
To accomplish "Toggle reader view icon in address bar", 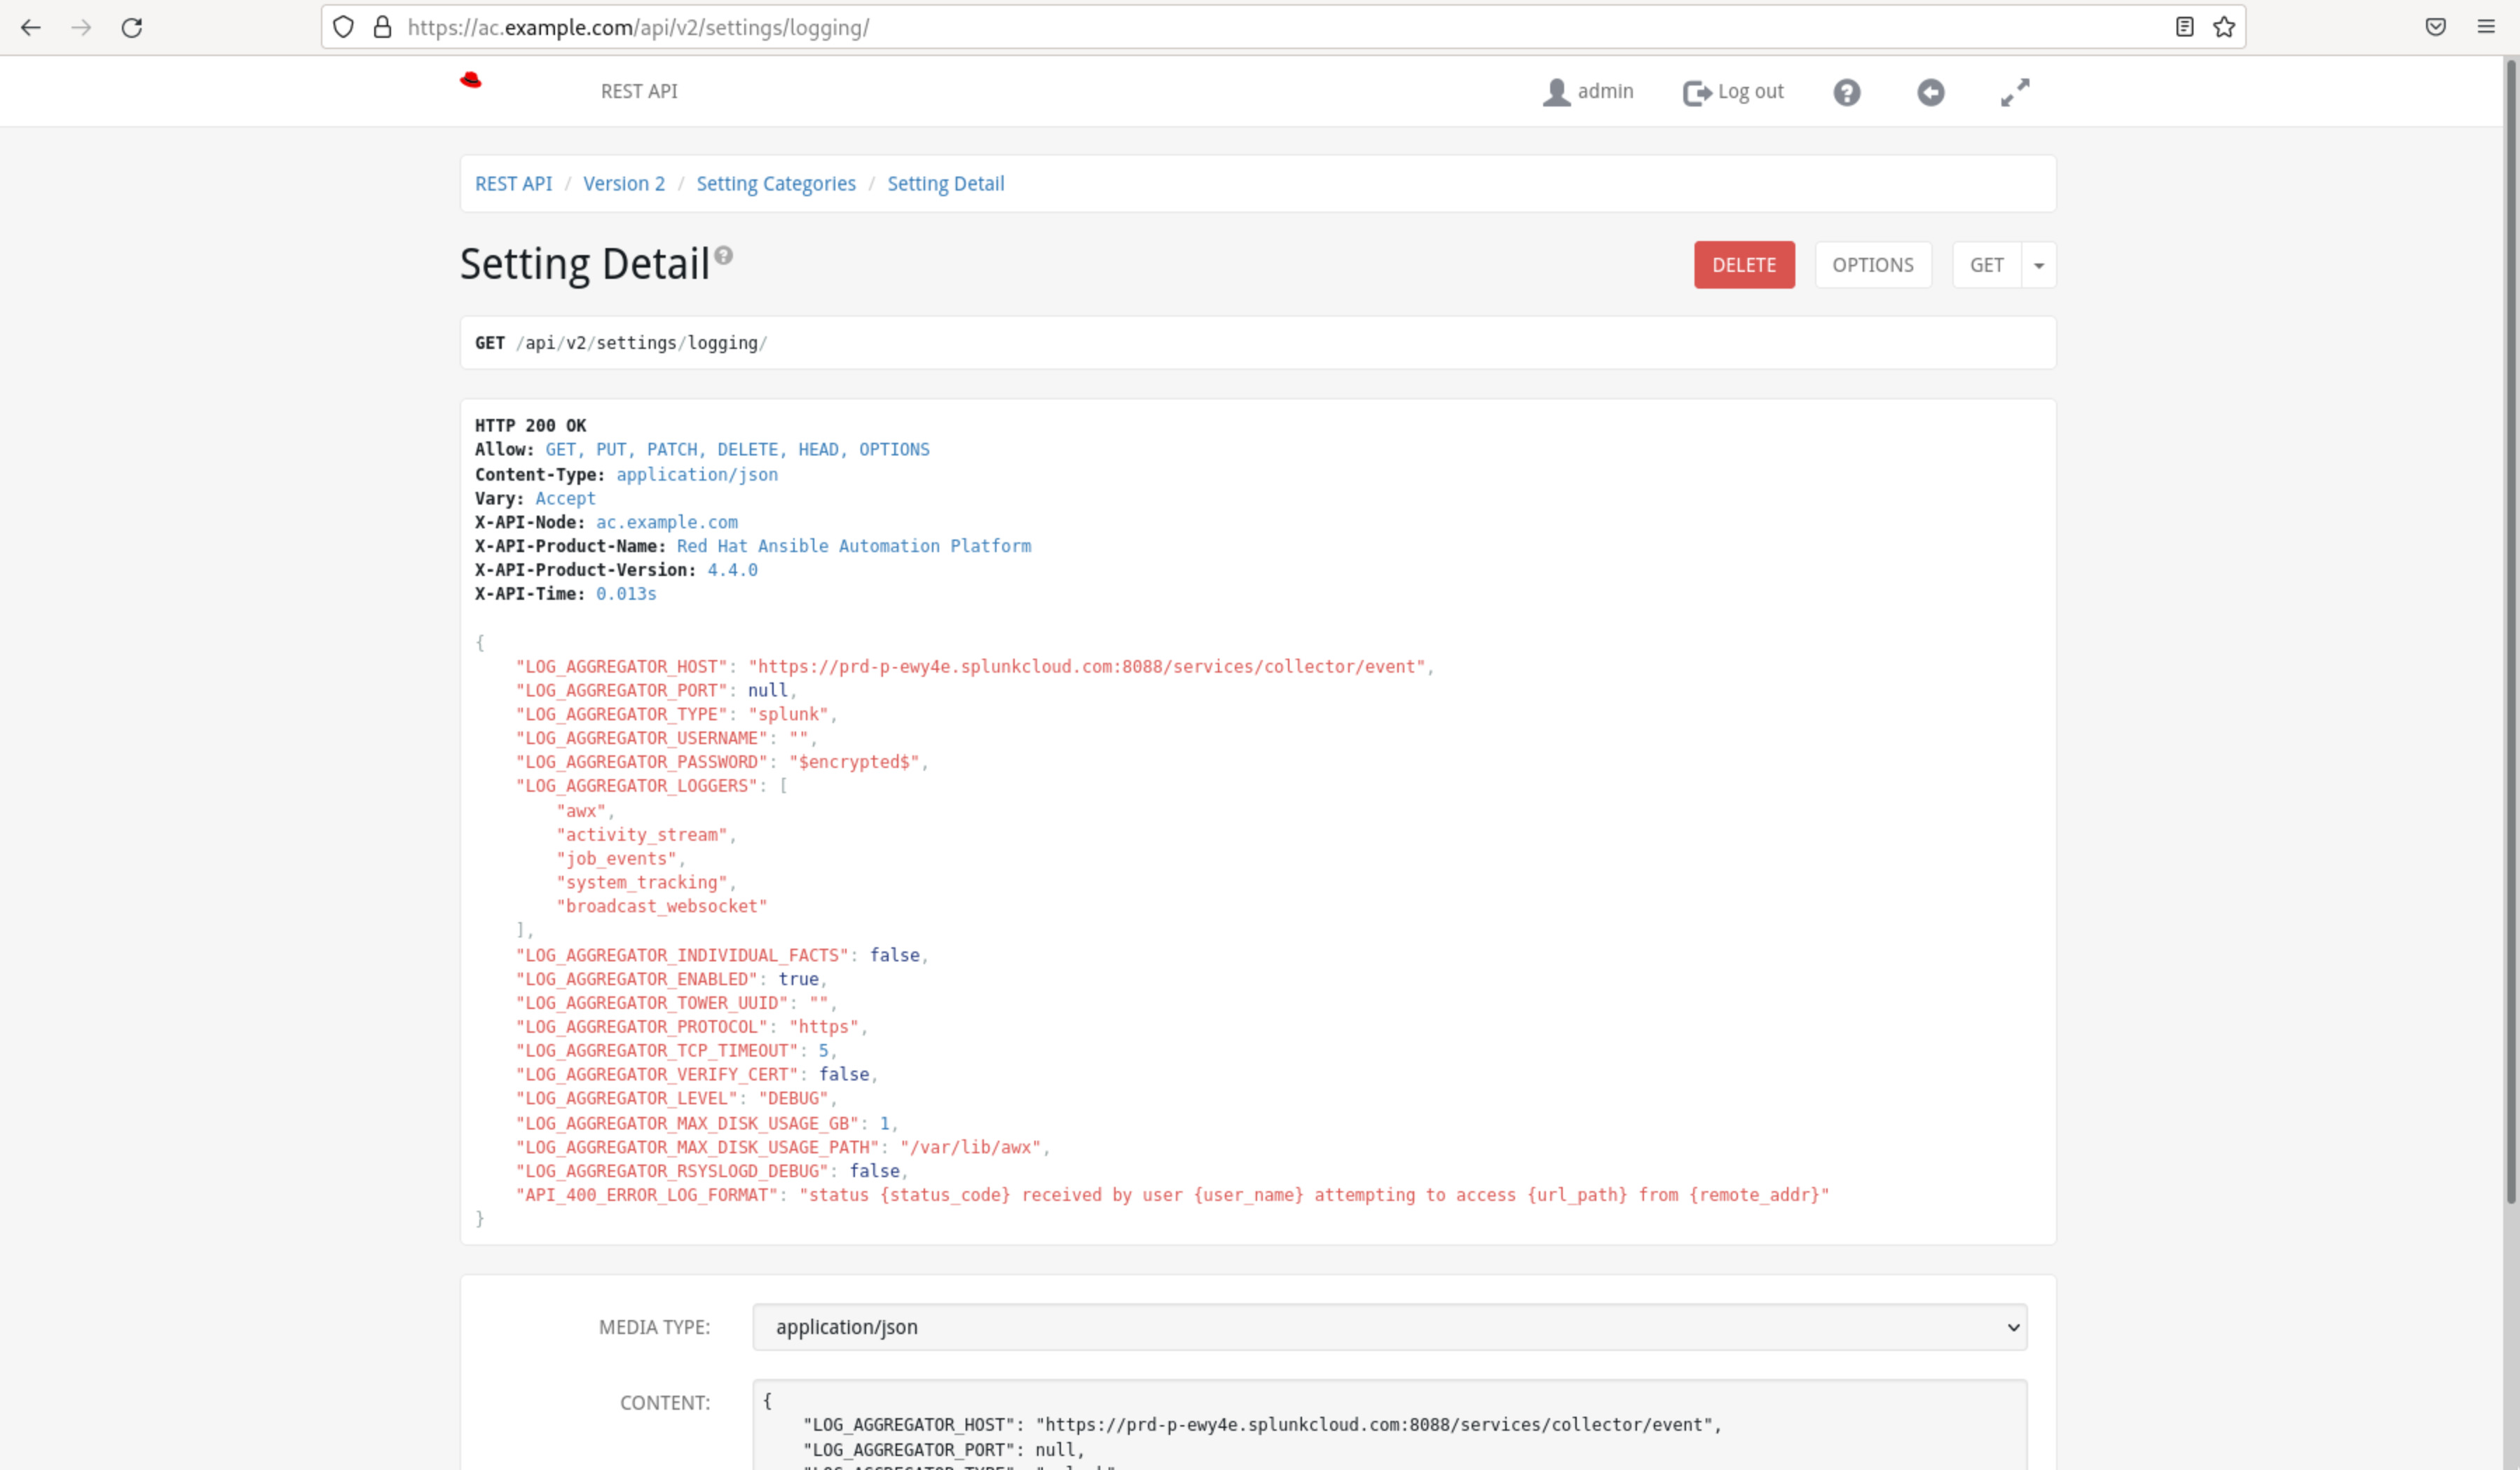I will [x=2185, y=27].
